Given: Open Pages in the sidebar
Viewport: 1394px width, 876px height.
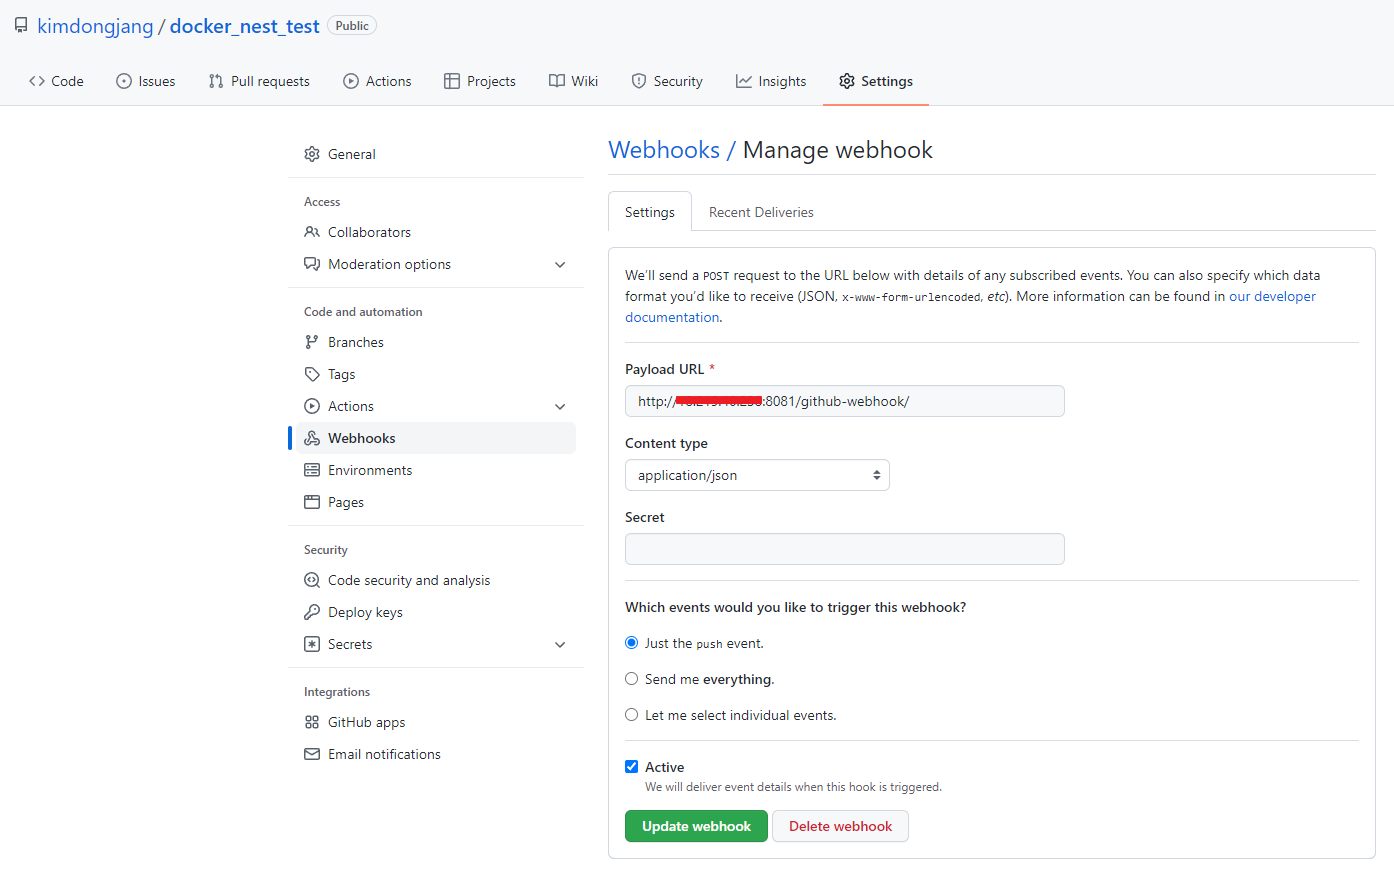Looking at the screenshot, I should 436,502.
